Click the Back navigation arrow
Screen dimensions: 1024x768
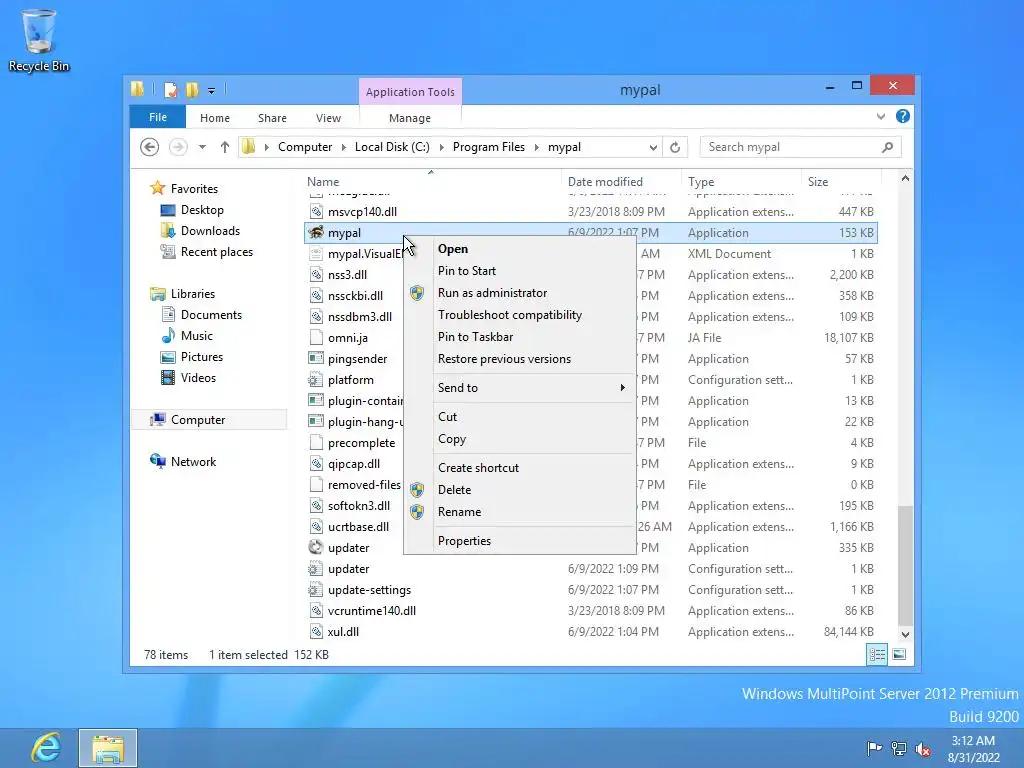click(150, 147)
